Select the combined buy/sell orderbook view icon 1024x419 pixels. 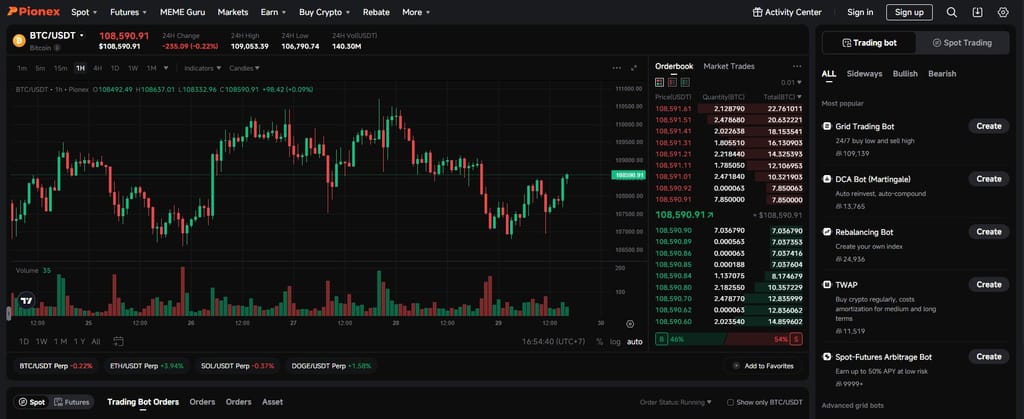point(659,82)
